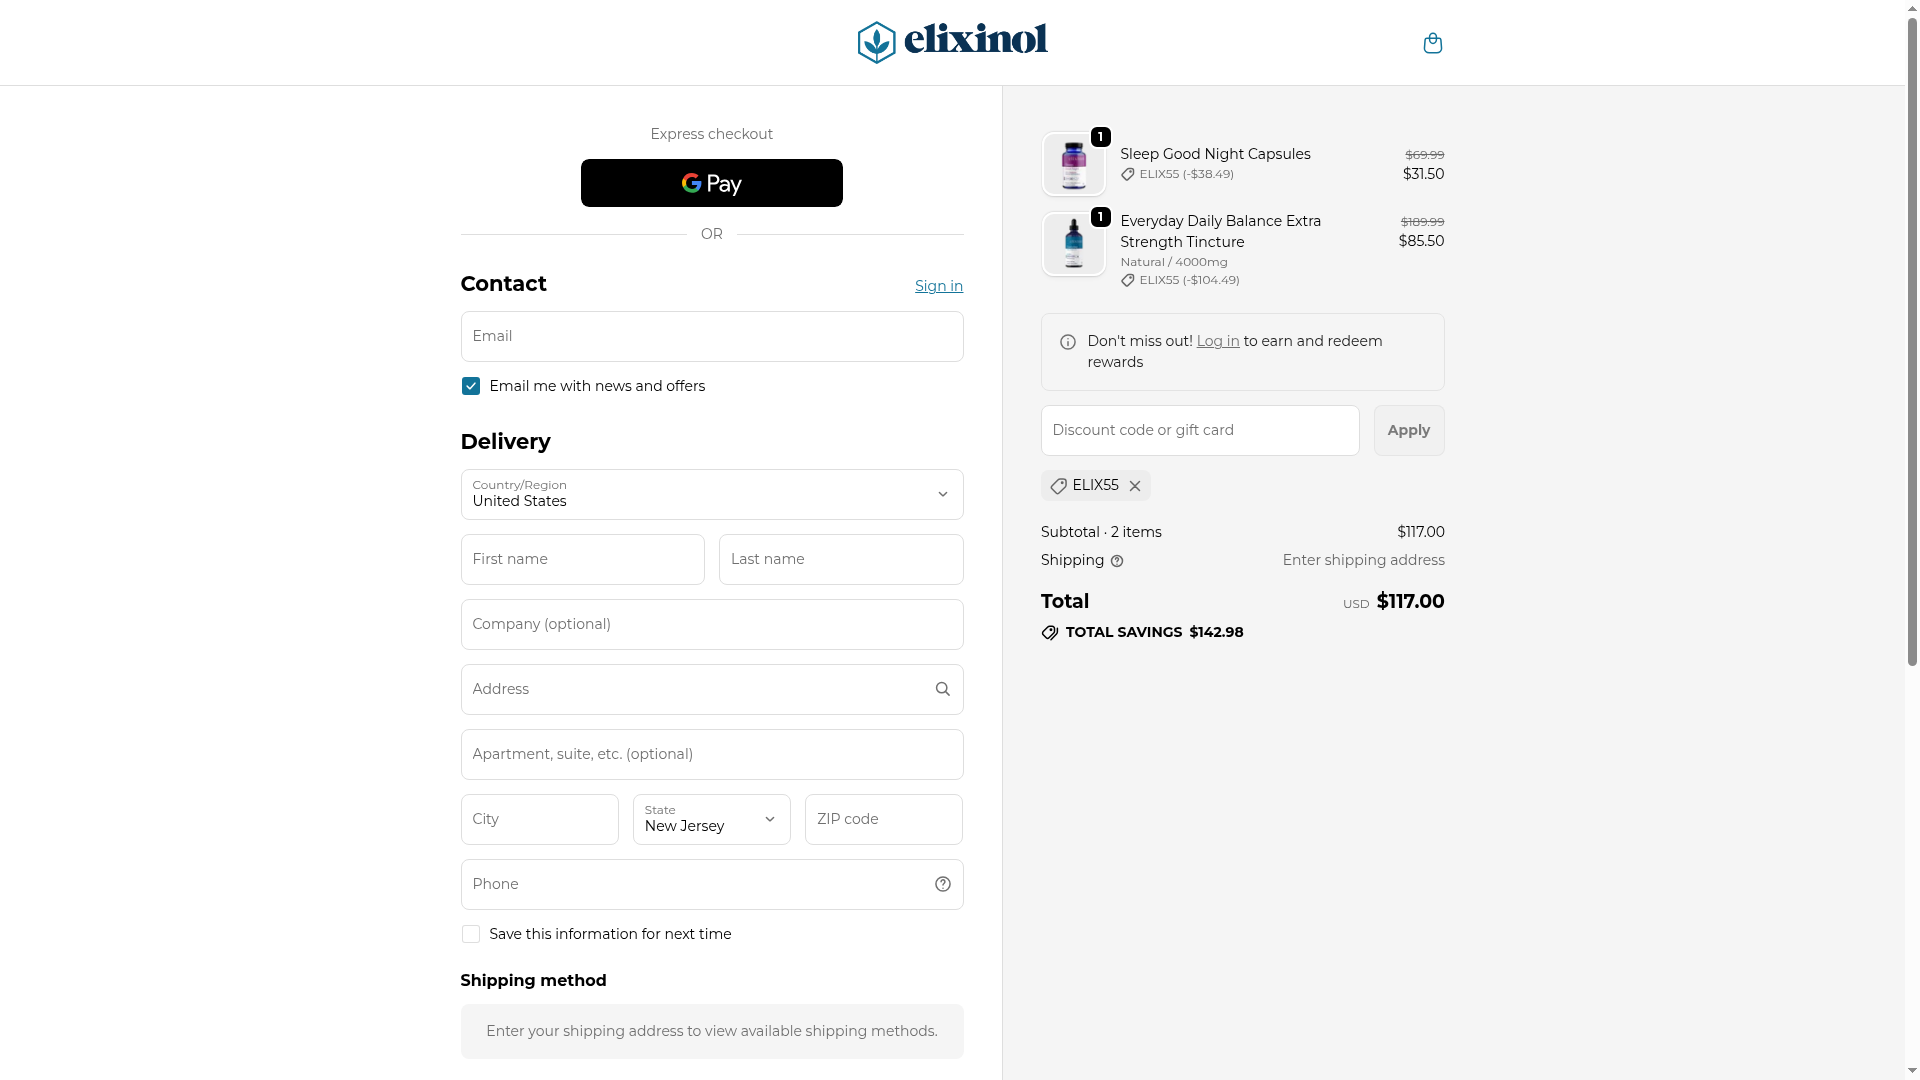Open the Country/Region dropdown

click(711, 494)
